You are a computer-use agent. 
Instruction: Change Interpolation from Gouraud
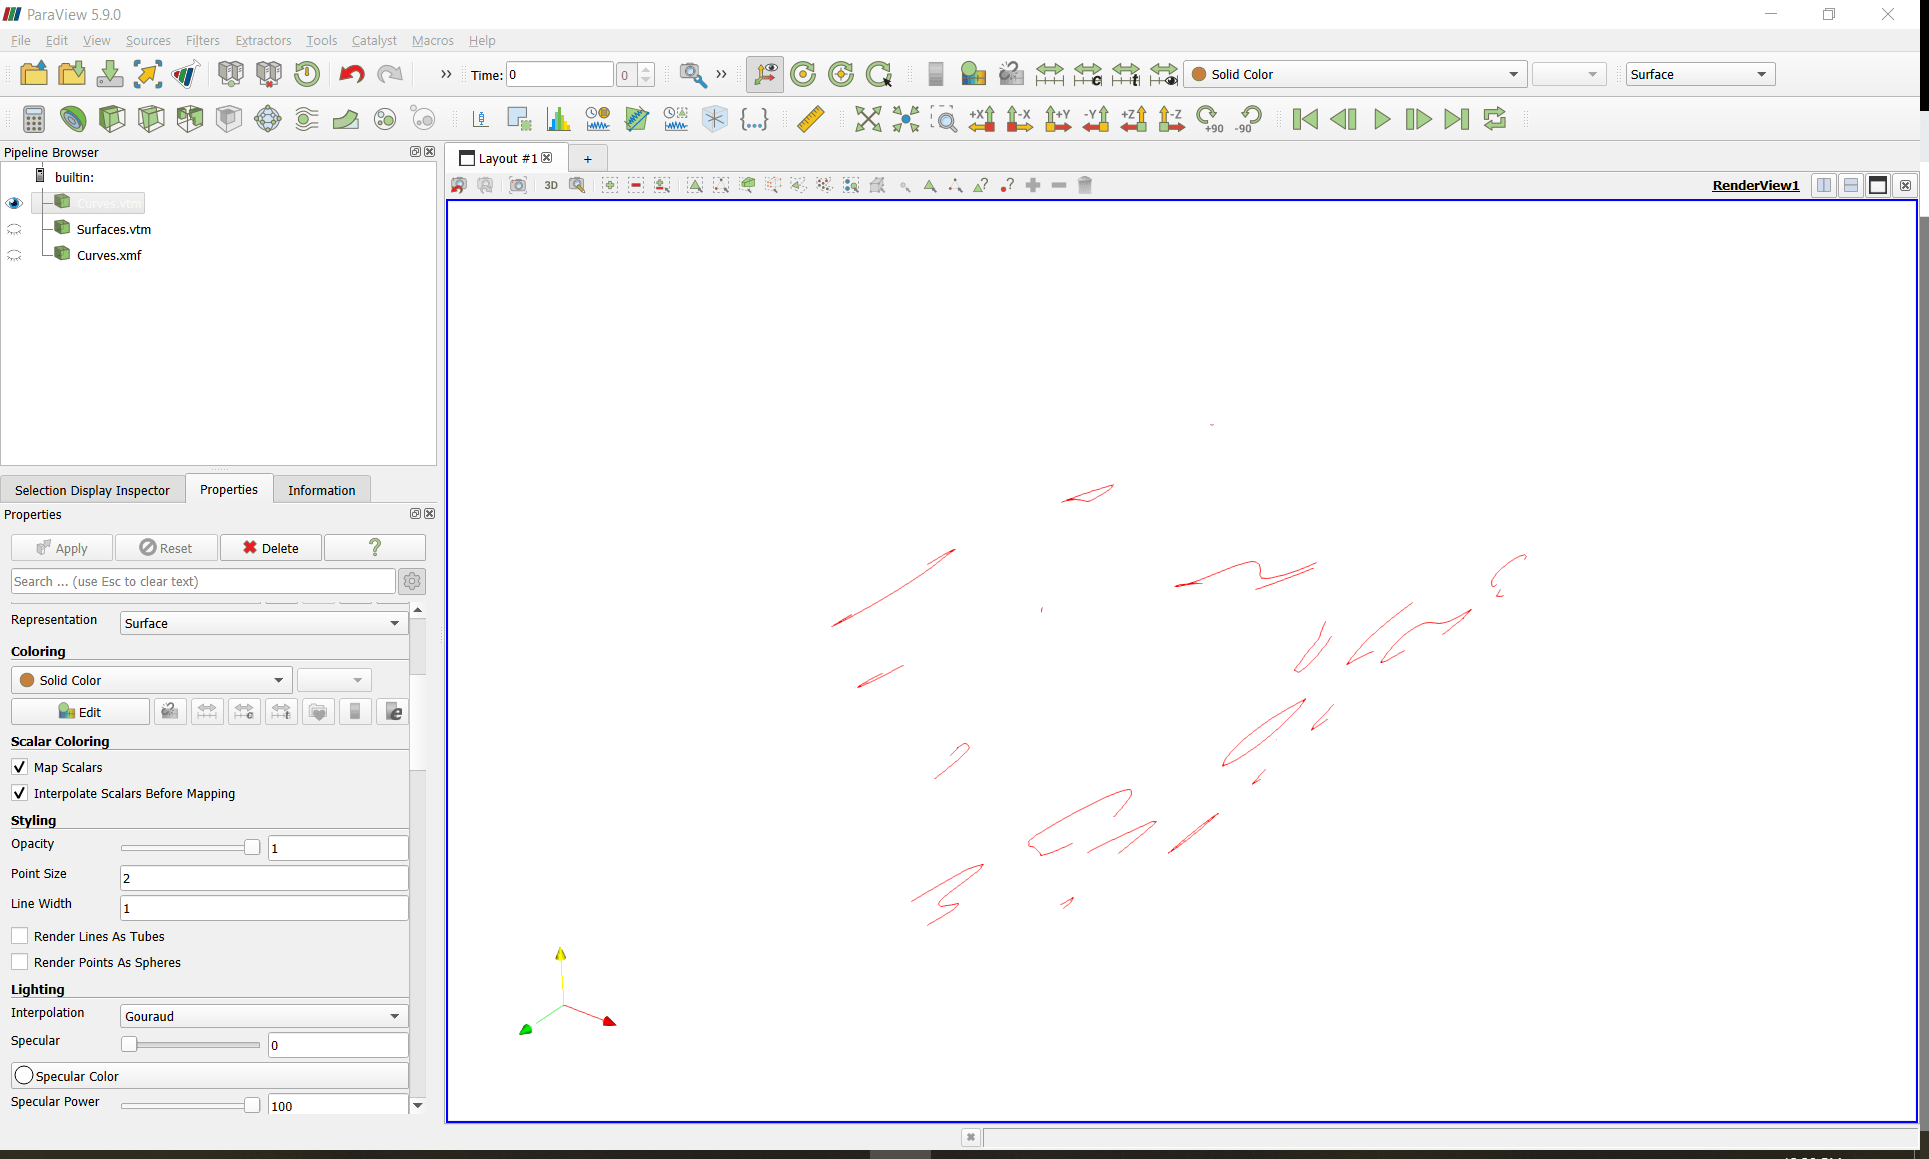(x=262, y=1015)
